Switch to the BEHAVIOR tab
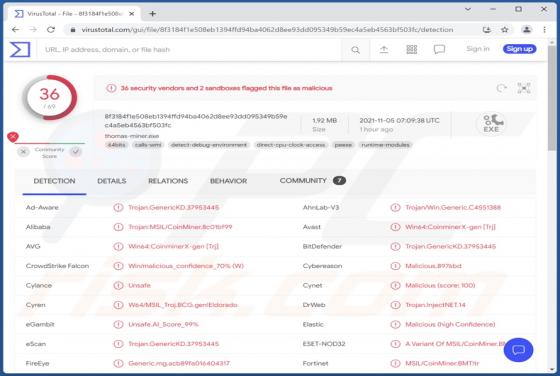Screen dimensions: 560x376 coord(229,181)
